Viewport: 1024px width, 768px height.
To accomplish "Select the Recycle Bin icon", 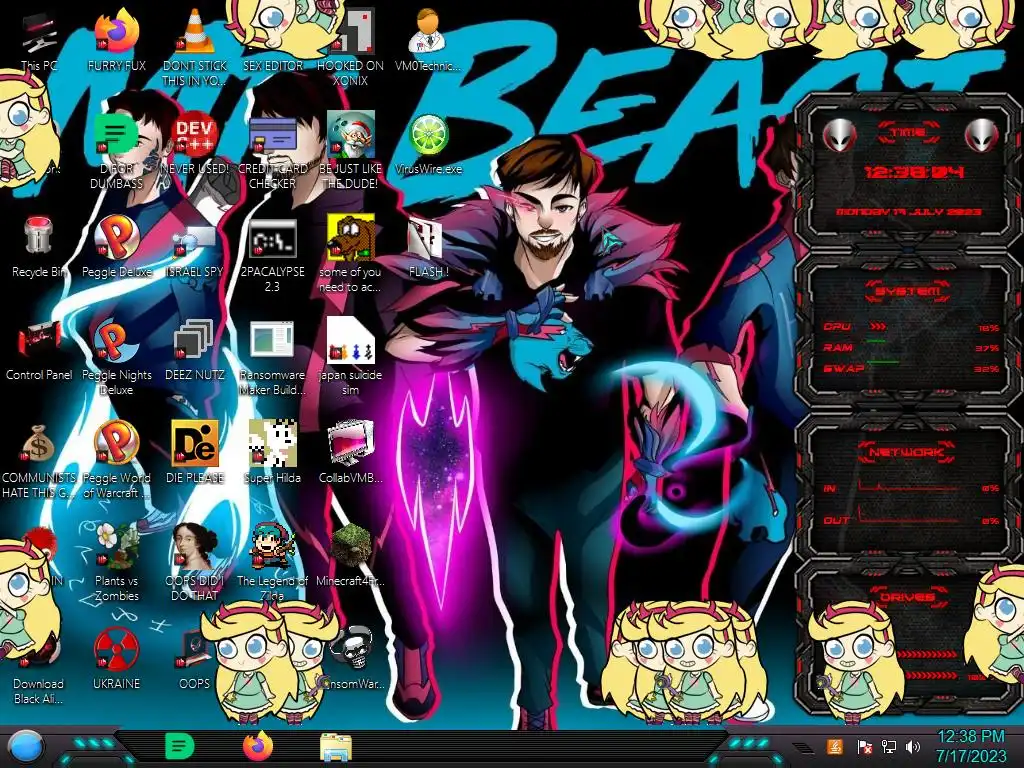I will tap(39, 247).
